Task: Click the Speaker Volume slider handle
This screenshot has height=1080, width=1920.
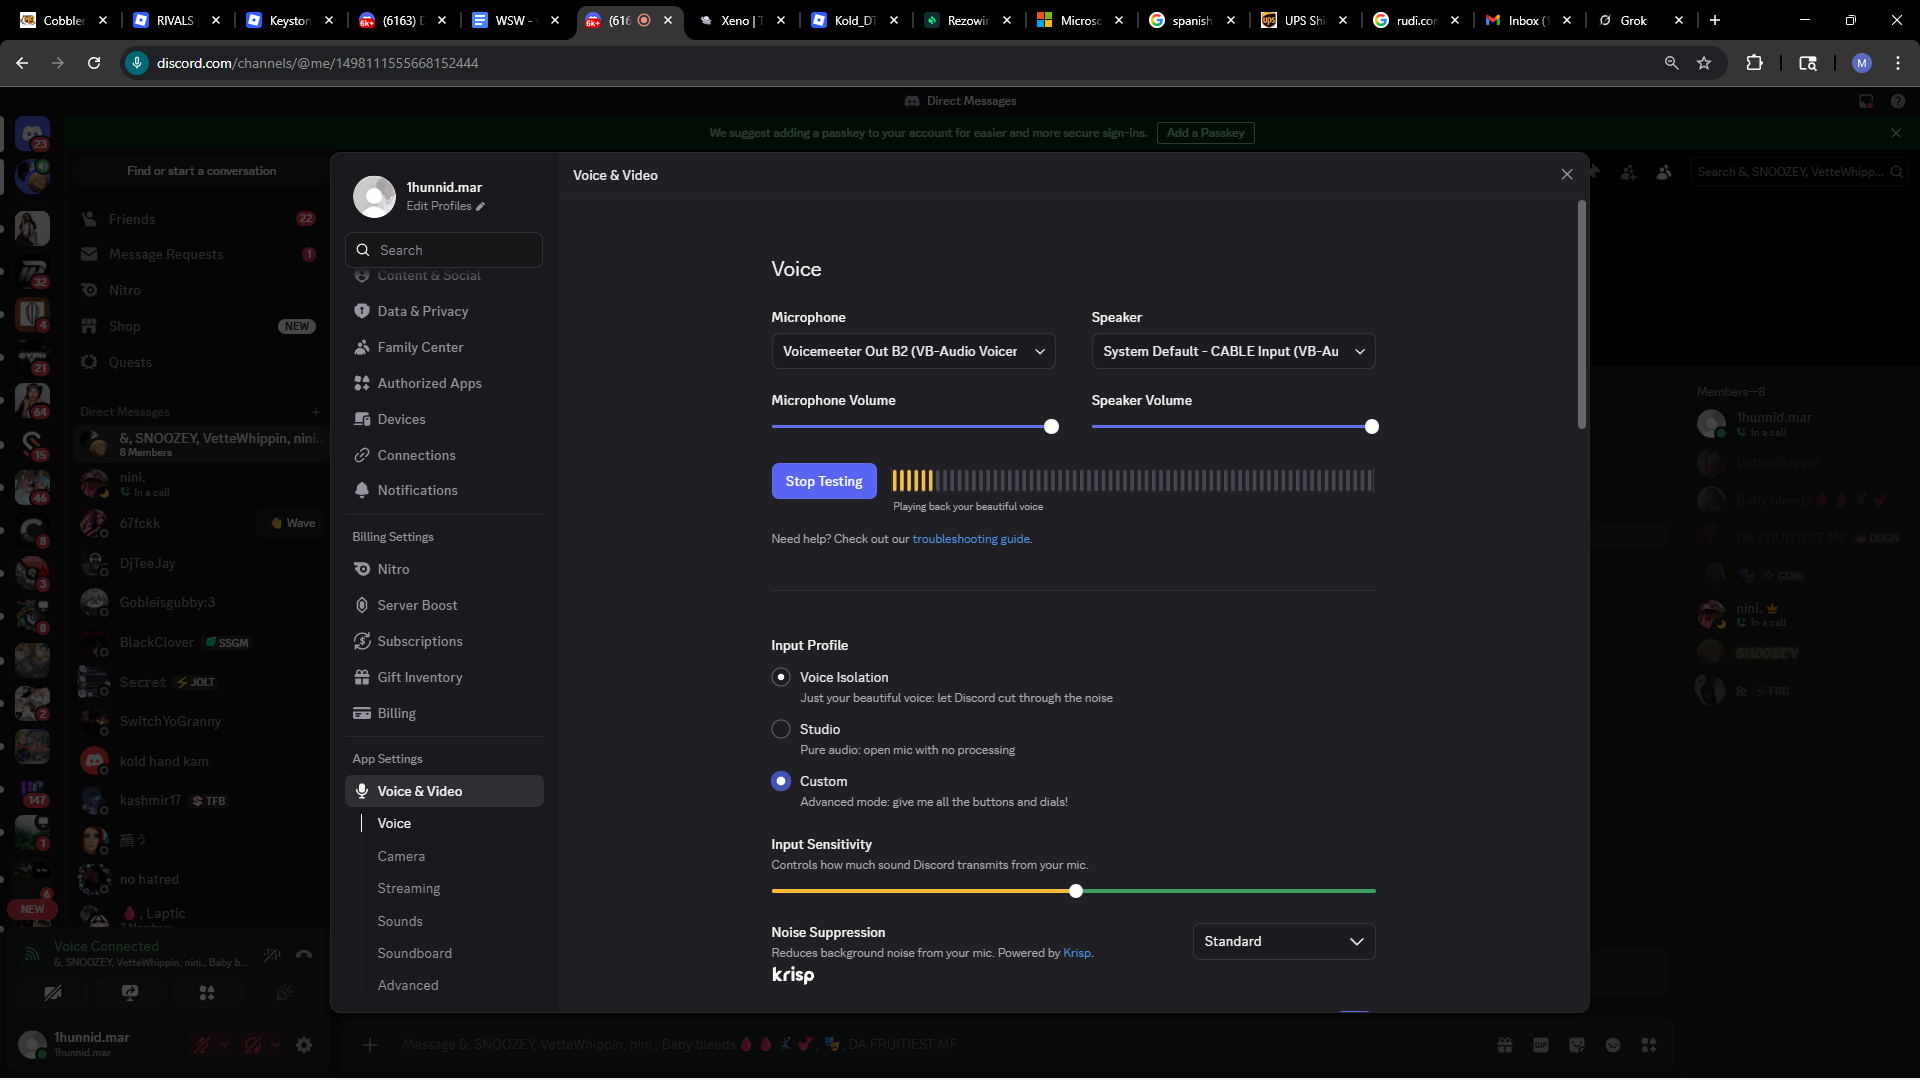Action: tap(1372, 427)
